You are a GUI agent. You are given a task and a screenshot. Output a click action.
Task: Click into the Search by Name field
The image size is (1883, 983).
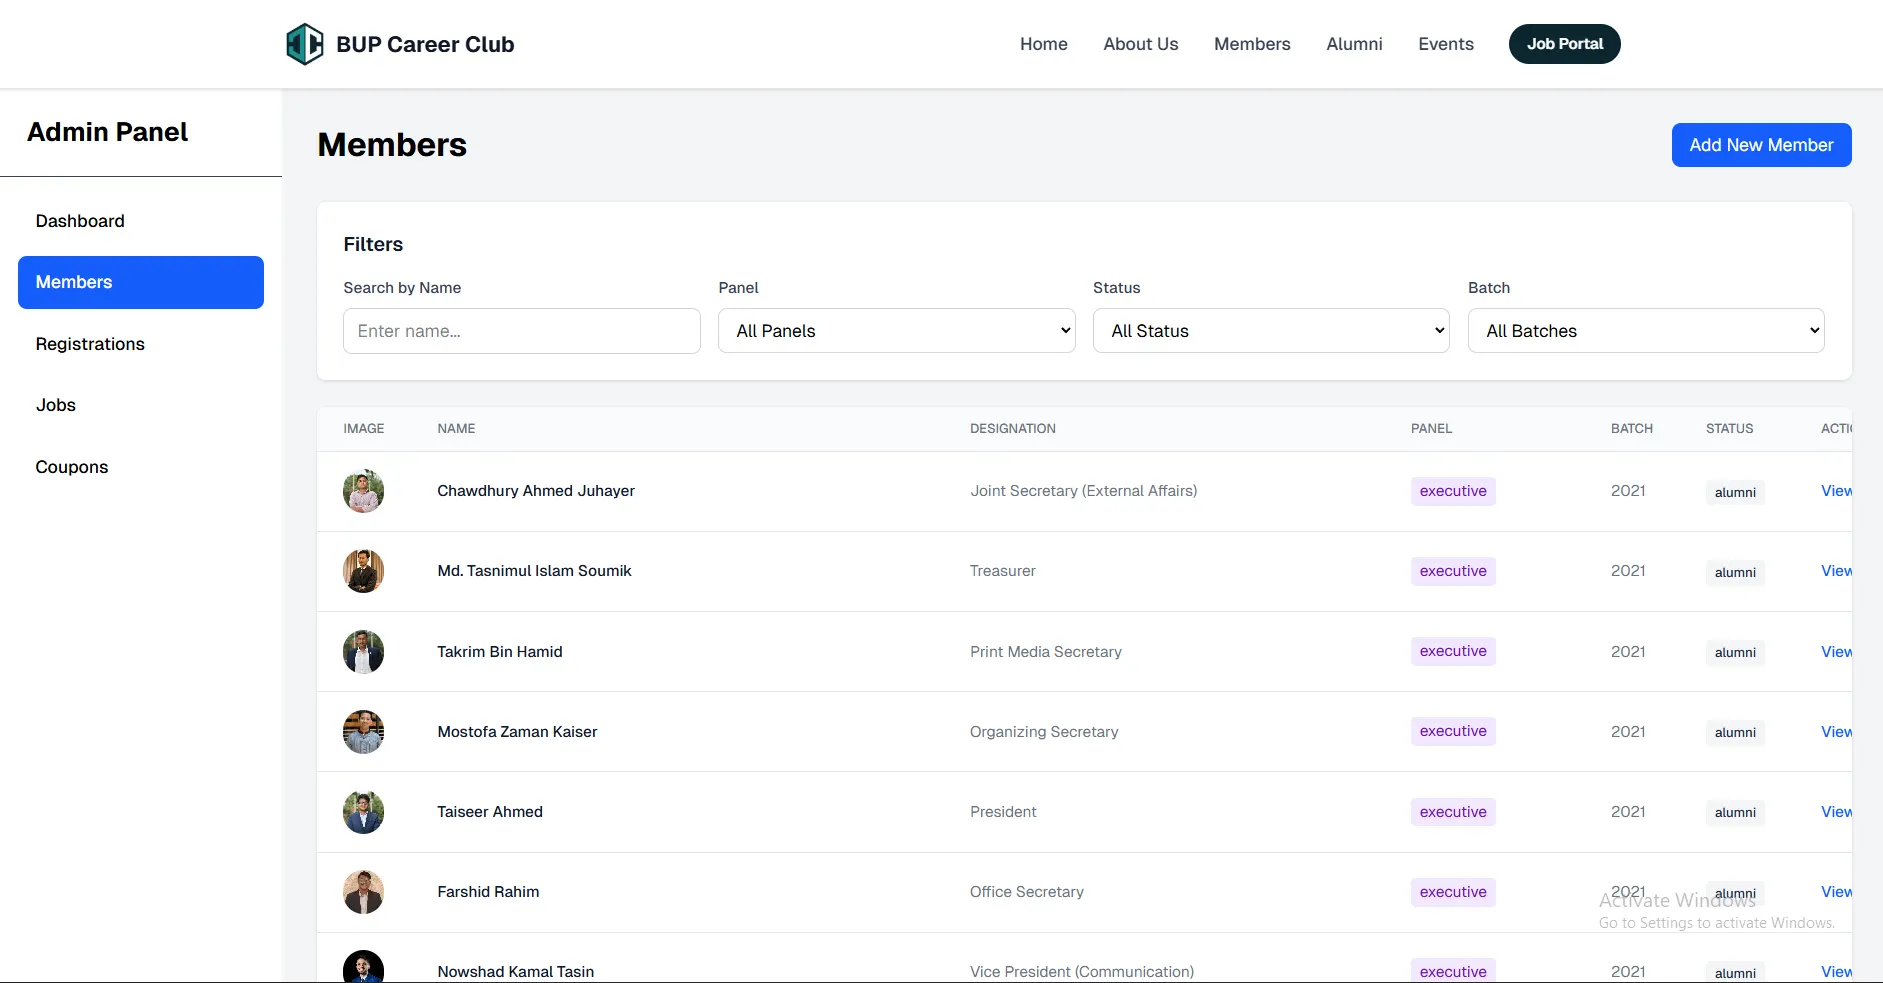tap(521, 331)
